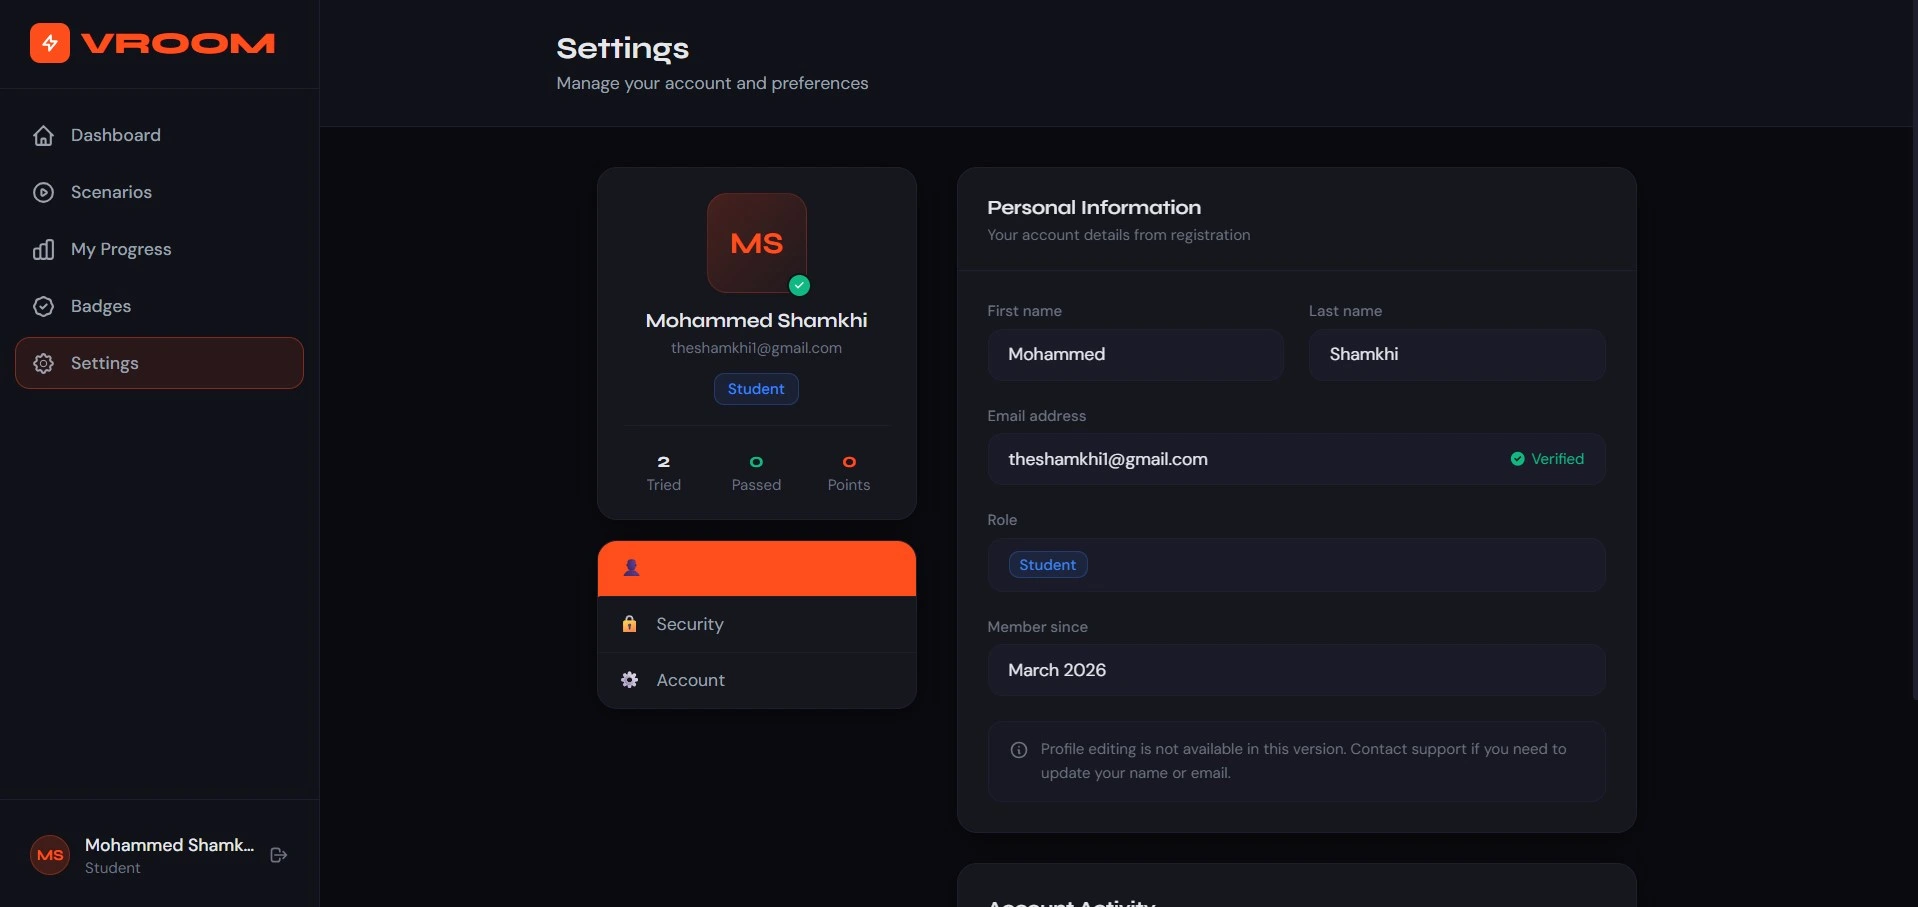Click the Badges checkmark icon

pos(43,307)
